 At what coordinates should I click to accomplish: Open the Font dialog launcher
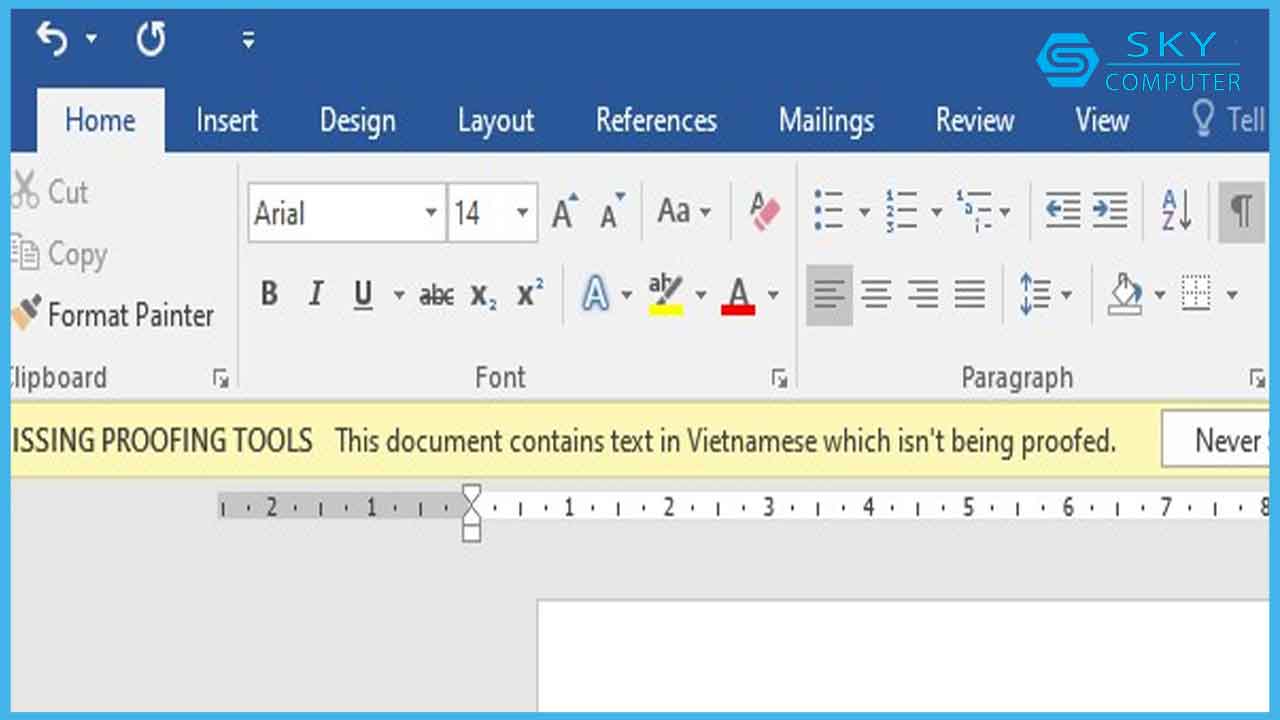pyautogui.click(x=779, y=378)
